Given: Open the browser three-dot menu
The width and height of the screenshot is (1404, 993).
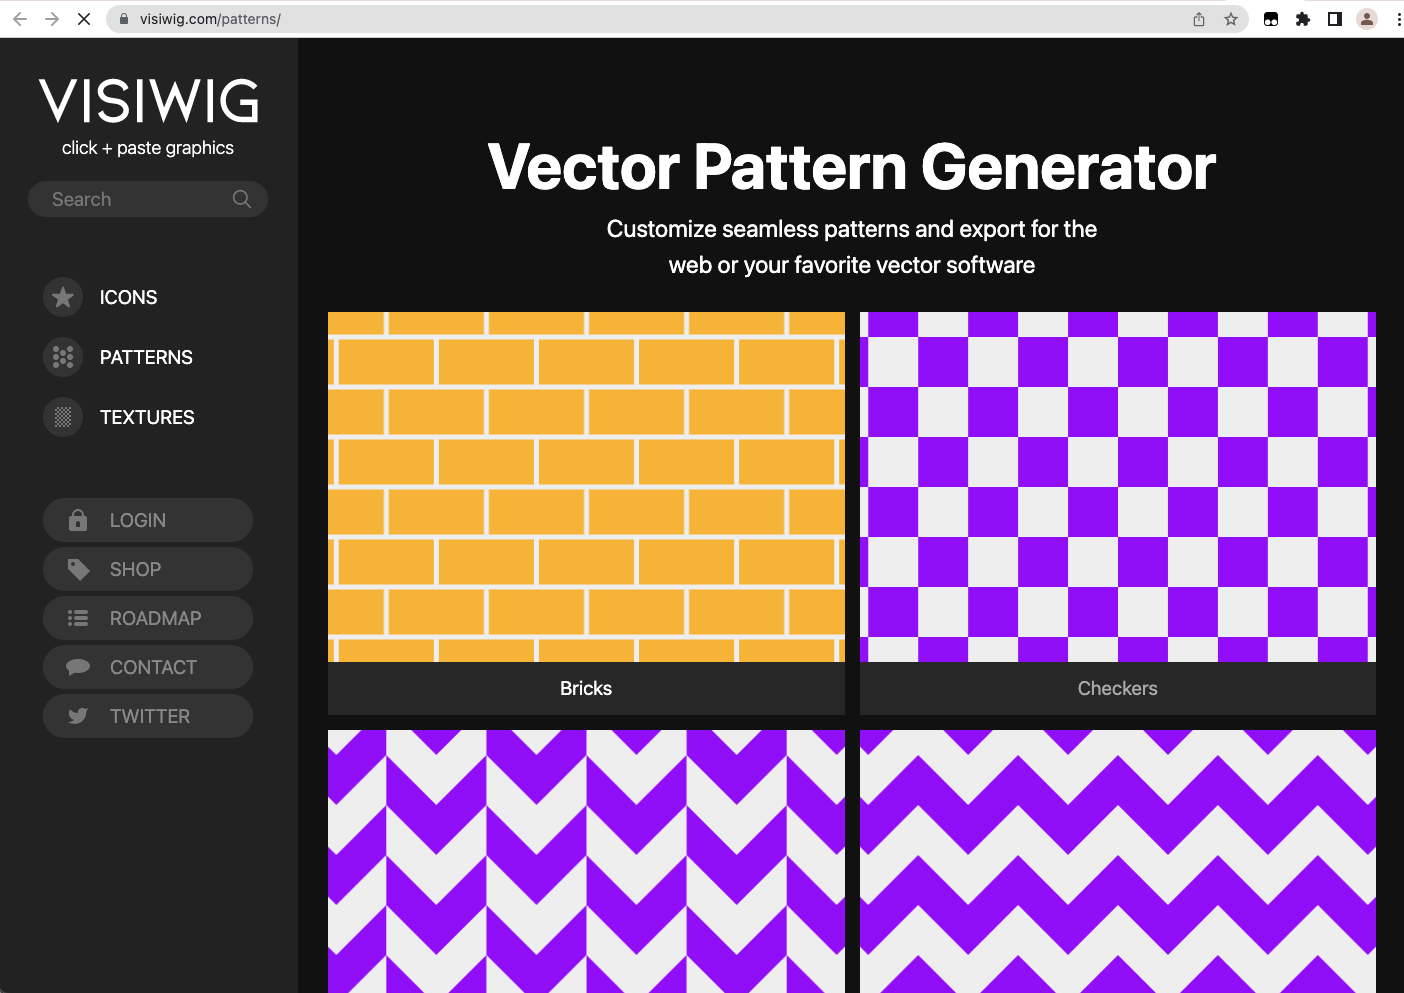Looking at the screenshot, I should tap(1398, 19).
